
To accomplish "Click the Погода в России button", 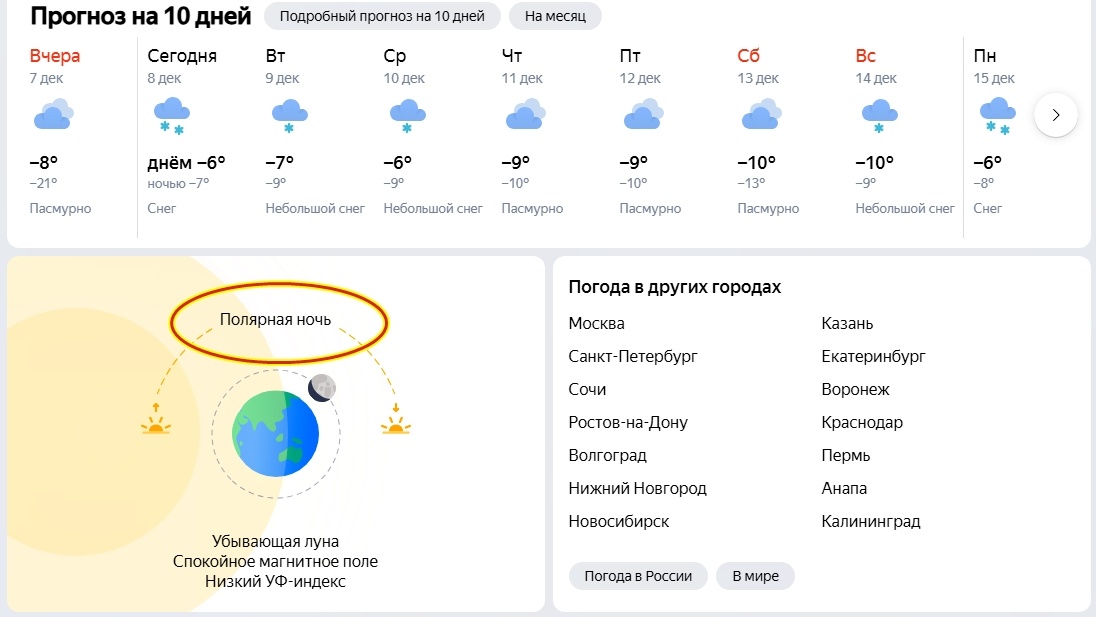I will click(638, 576).
